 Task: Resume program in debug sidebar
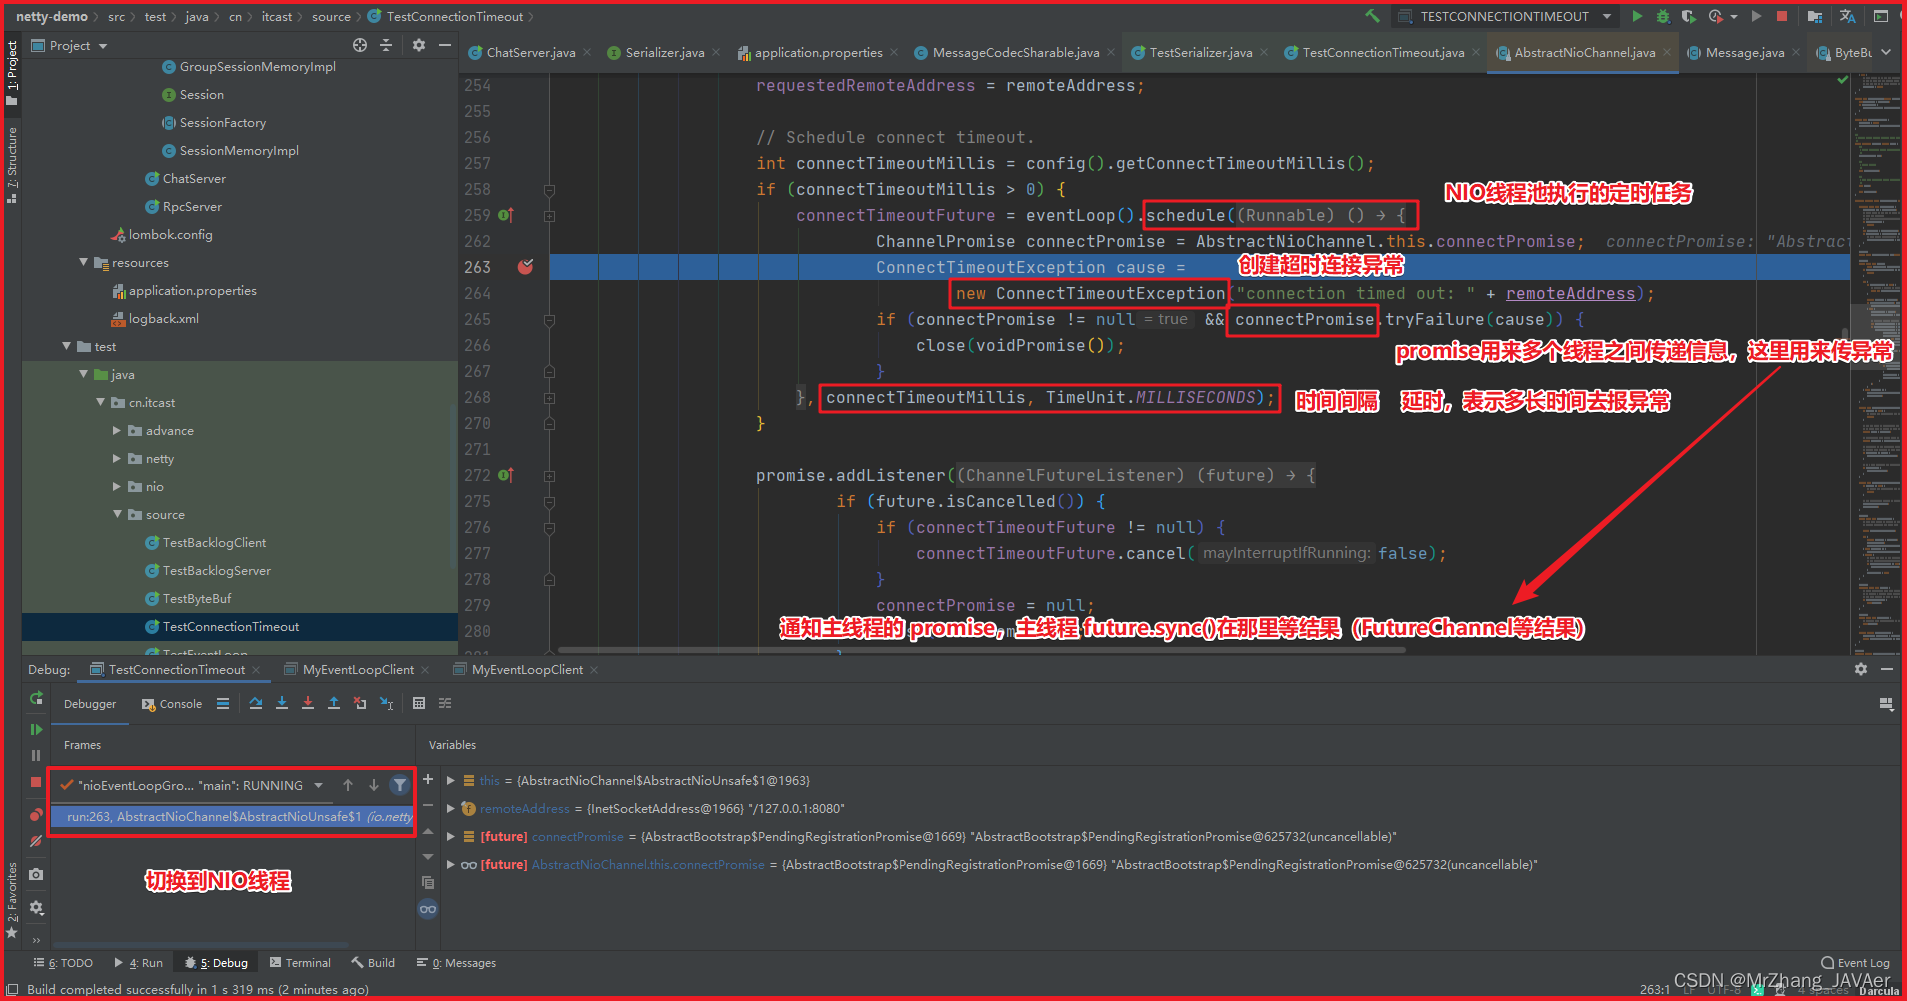tap(36, 729)
